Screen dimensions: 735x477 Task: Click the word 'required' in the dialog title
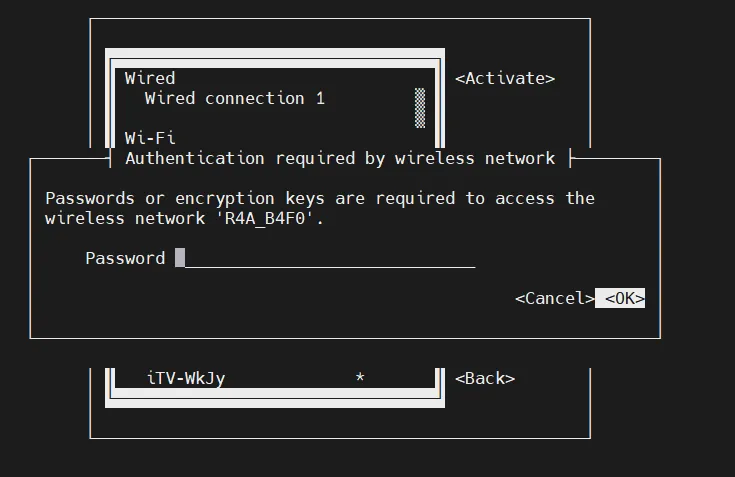[x=315, y=158]
